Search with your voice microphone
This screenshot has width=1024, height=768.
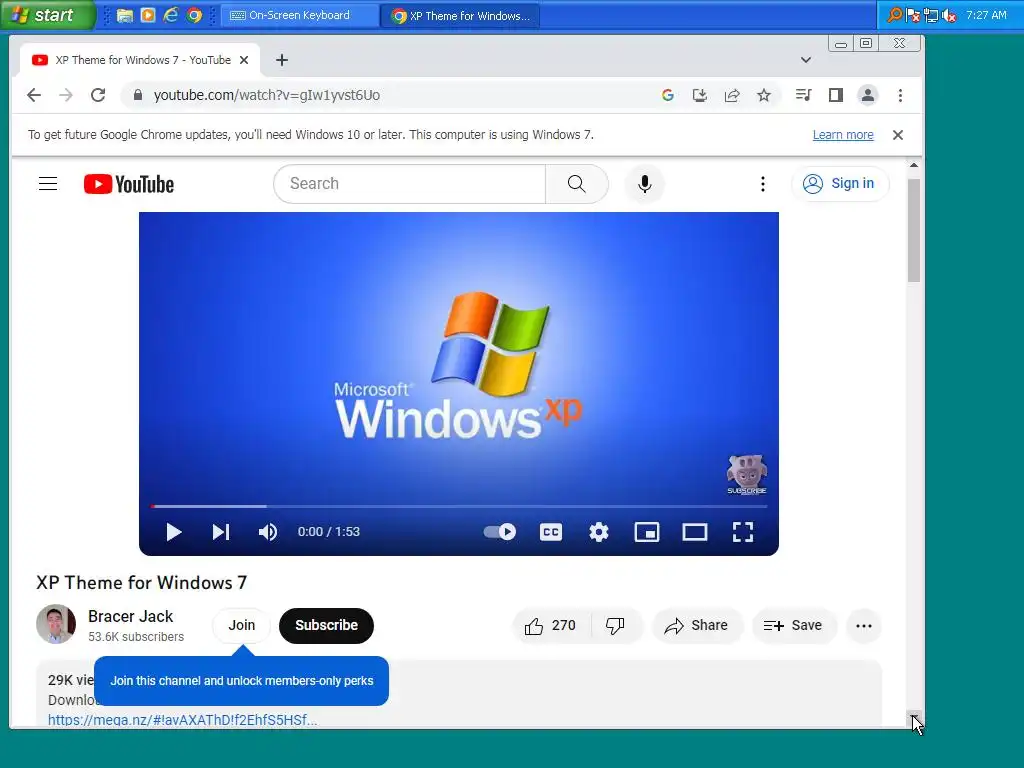pyautogui.click(x=645, y=184)
